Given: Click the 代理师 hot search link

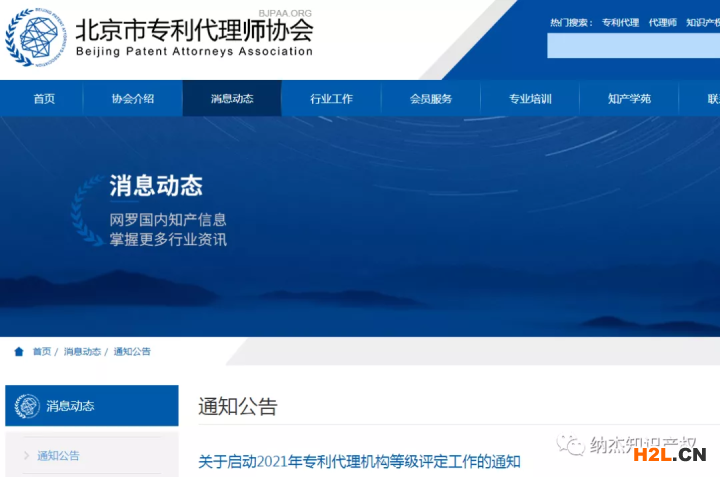Looking at the screenshot, I should click(x=662, y=22).
